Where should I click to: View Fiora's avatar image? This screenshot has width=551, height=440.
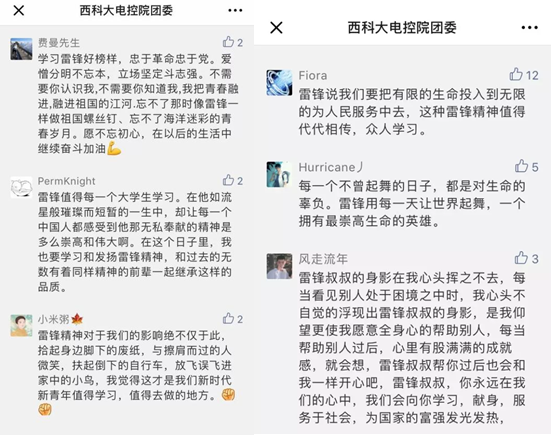(279, 83)
